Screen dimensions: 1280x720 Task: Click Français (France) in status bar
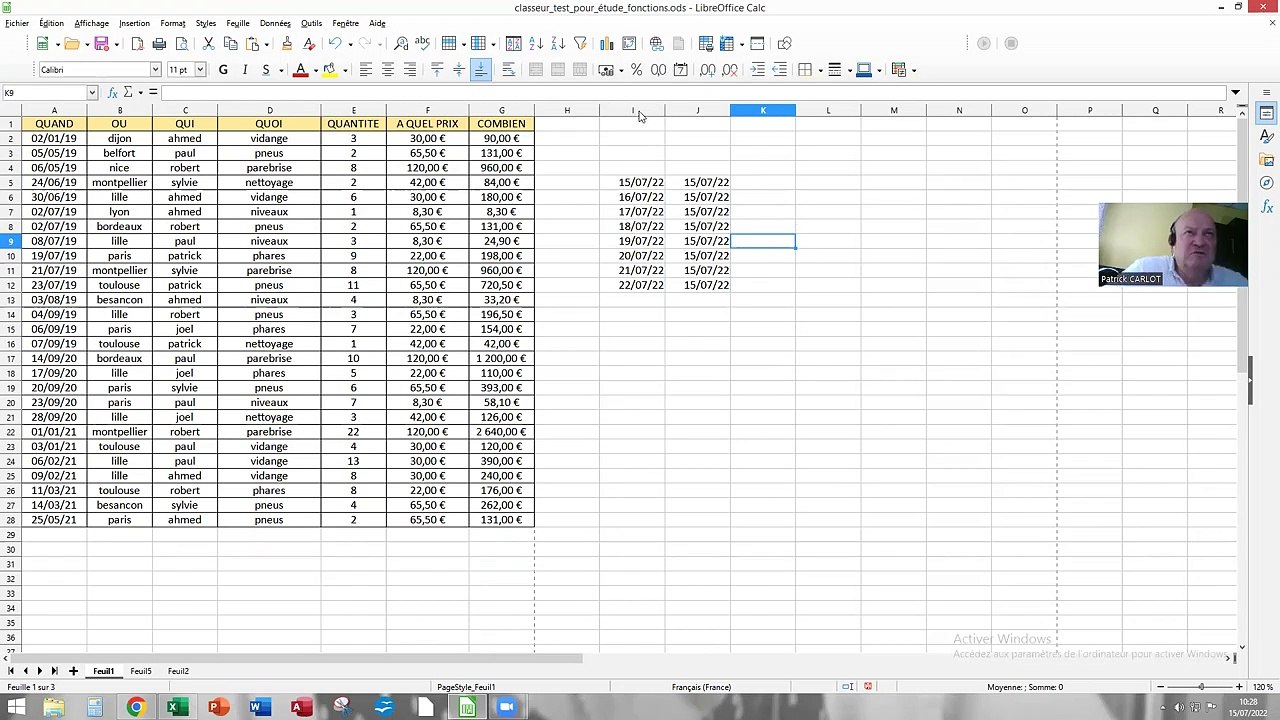point(701,687)
